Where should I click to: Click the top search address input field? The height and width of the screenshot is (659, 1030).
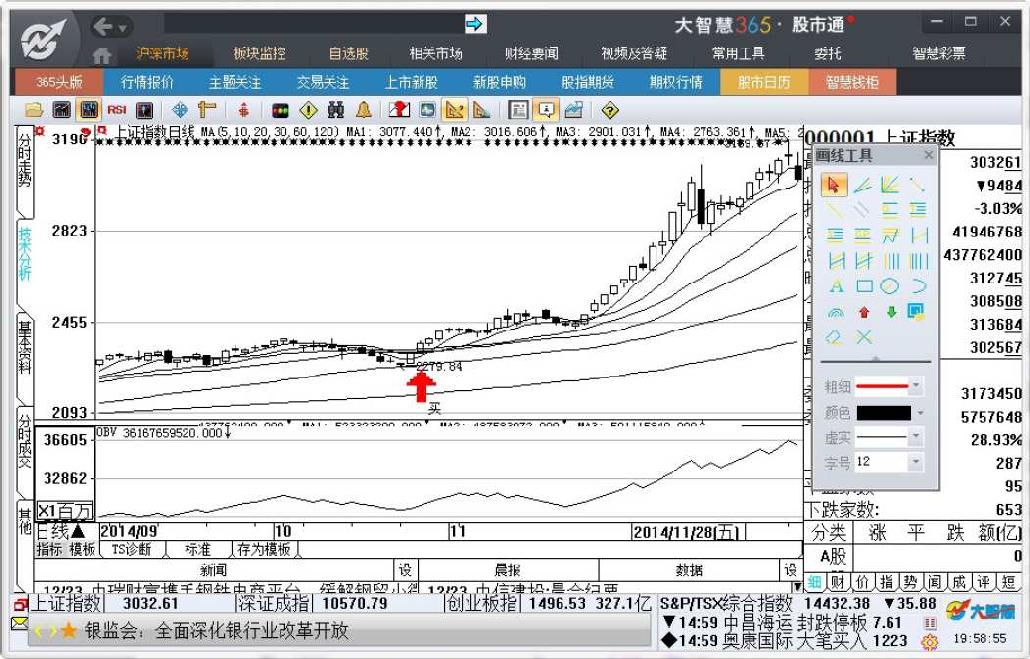pyautogui.click(x=313, y=24)
